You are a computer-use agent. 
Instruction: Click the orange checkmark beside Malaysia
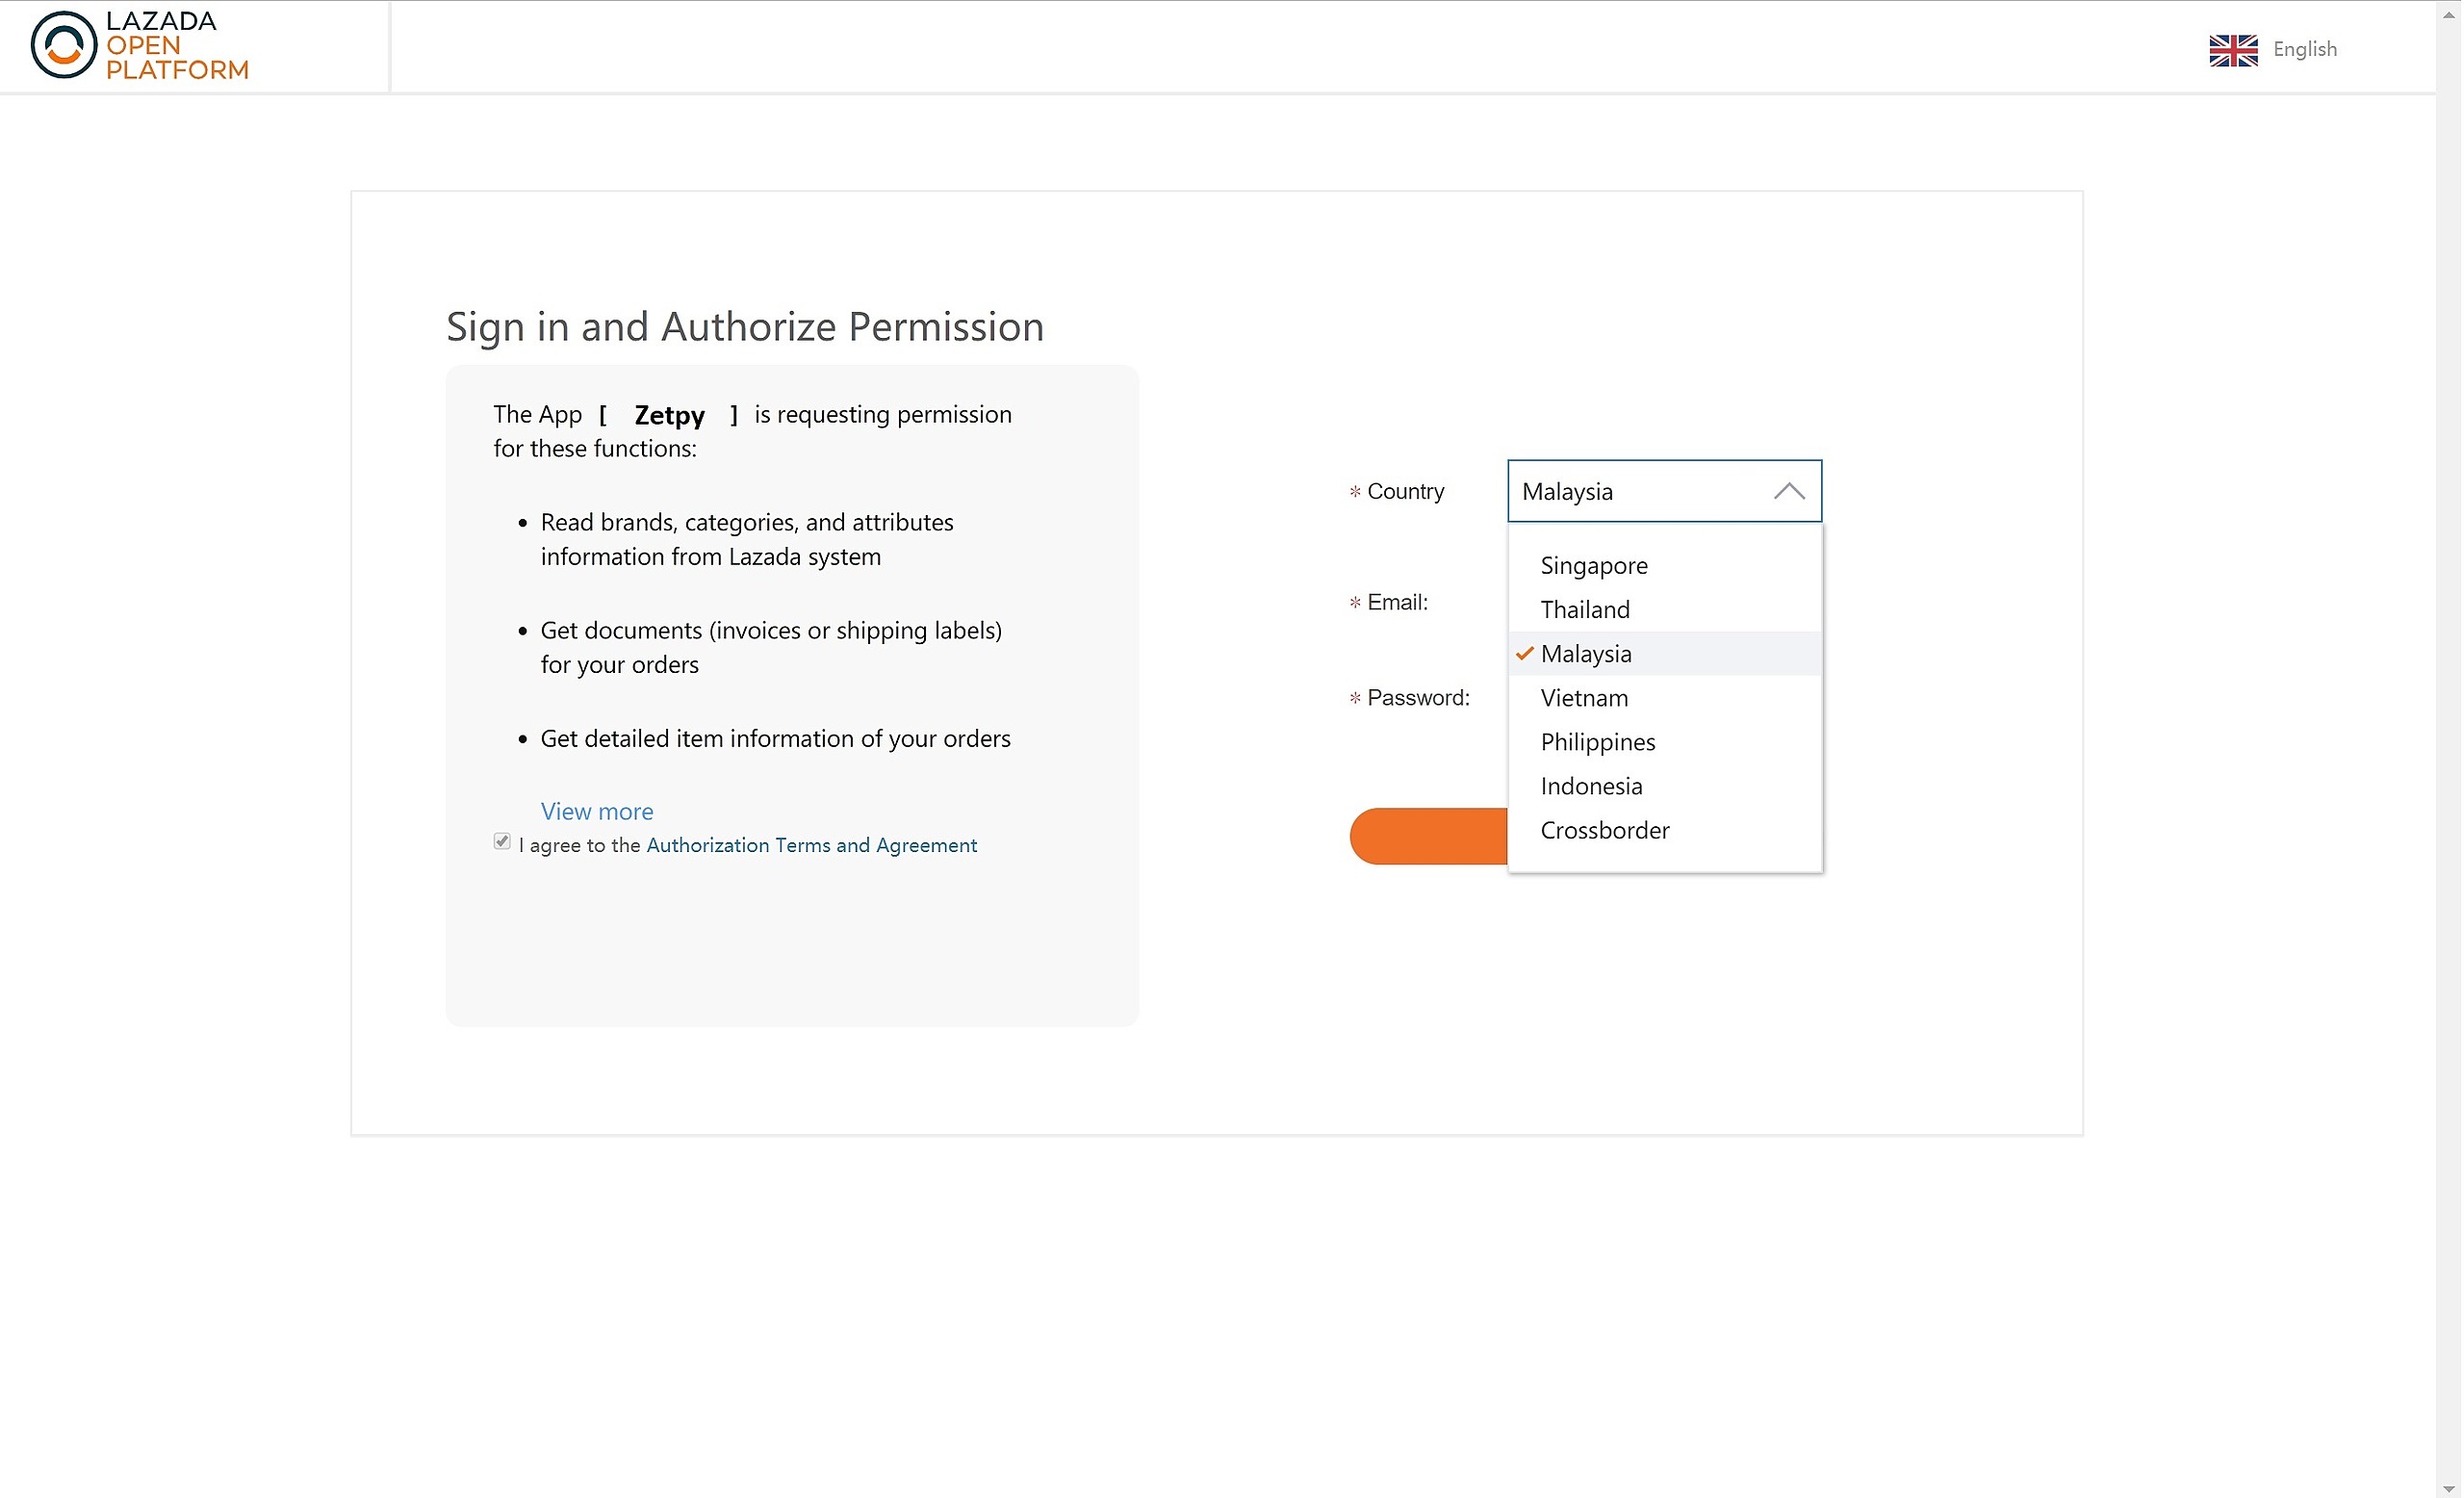pos(1524,654)
